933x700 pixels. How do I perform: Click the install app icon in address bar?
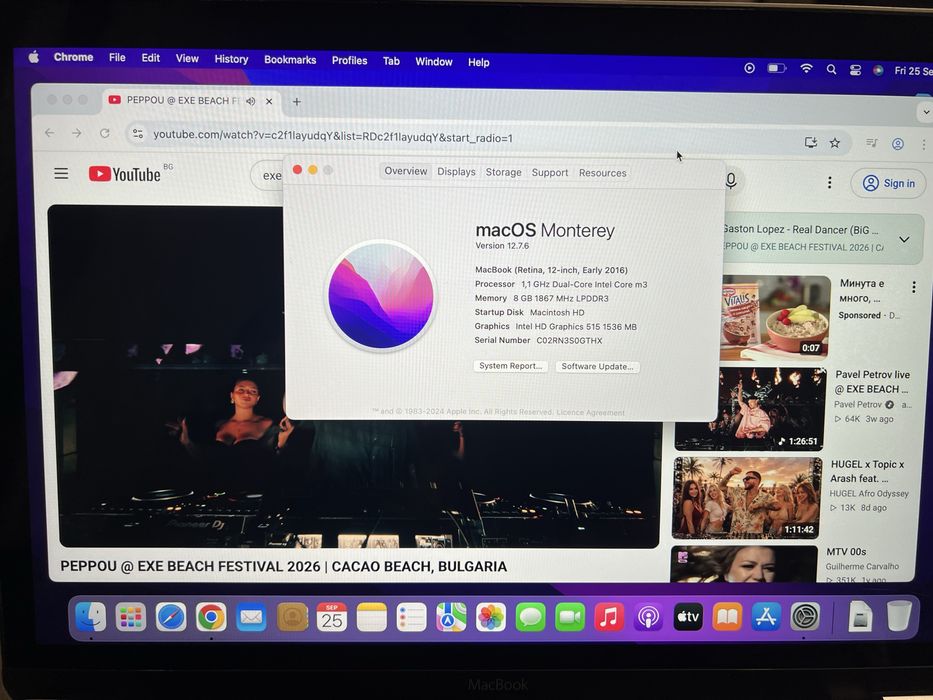click(810, 142)
